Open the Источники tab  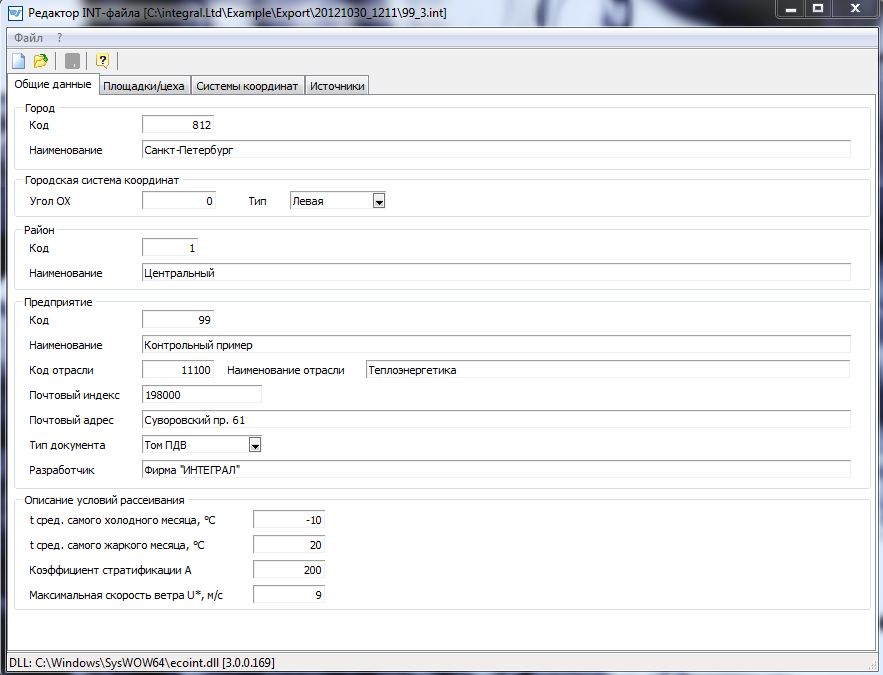(x=337, y=86)
